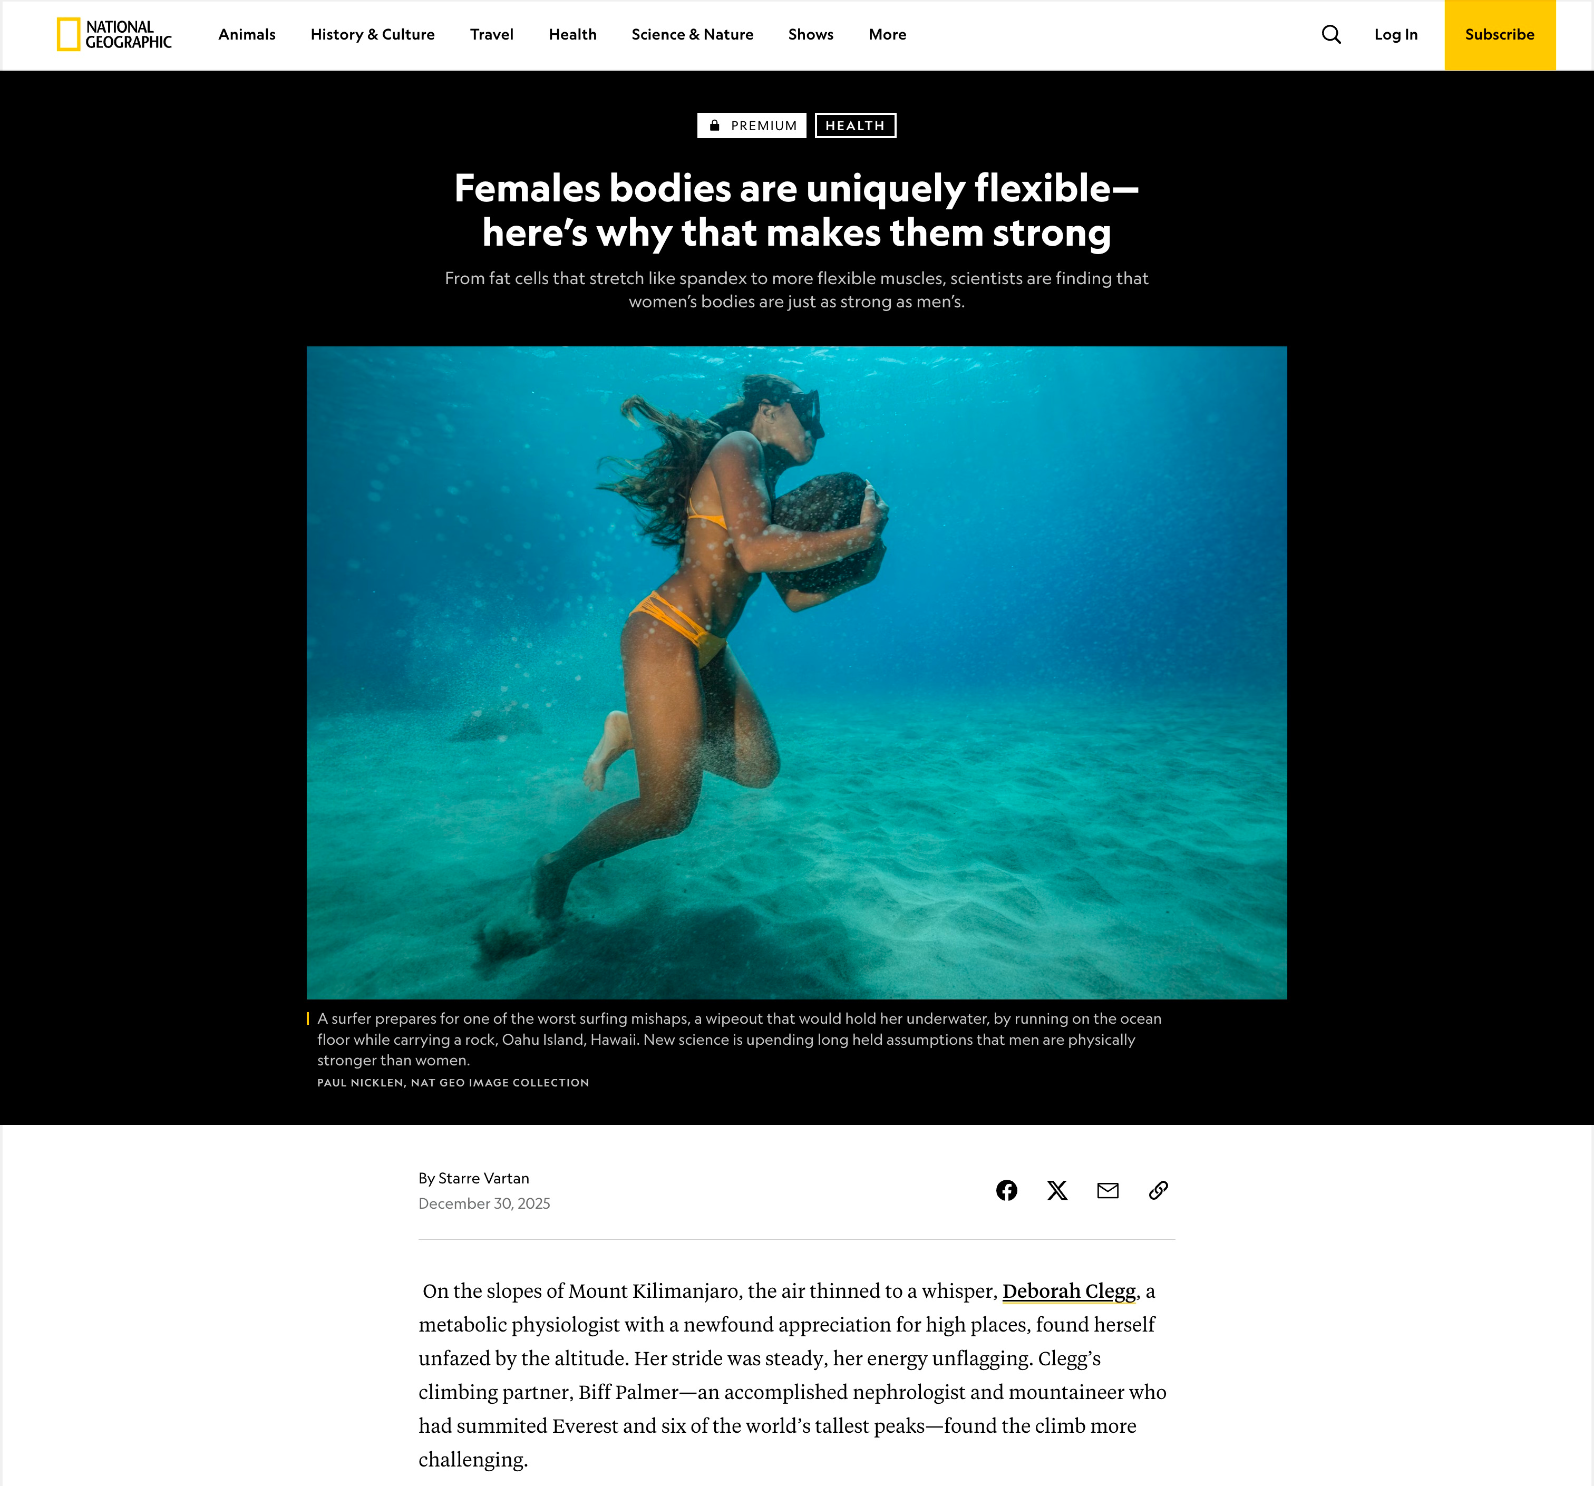Share article on X

tap(1057, 1190)
